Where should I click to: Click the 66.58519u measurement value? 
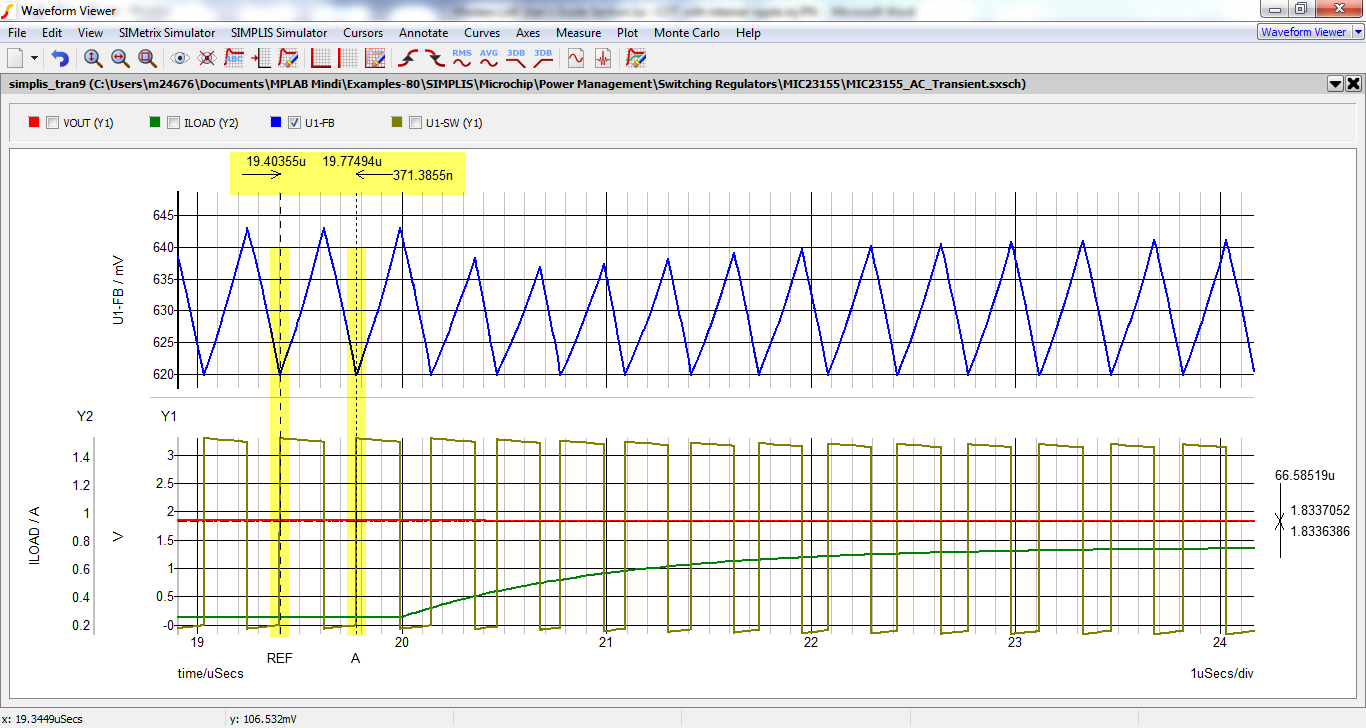[1306, 474]
